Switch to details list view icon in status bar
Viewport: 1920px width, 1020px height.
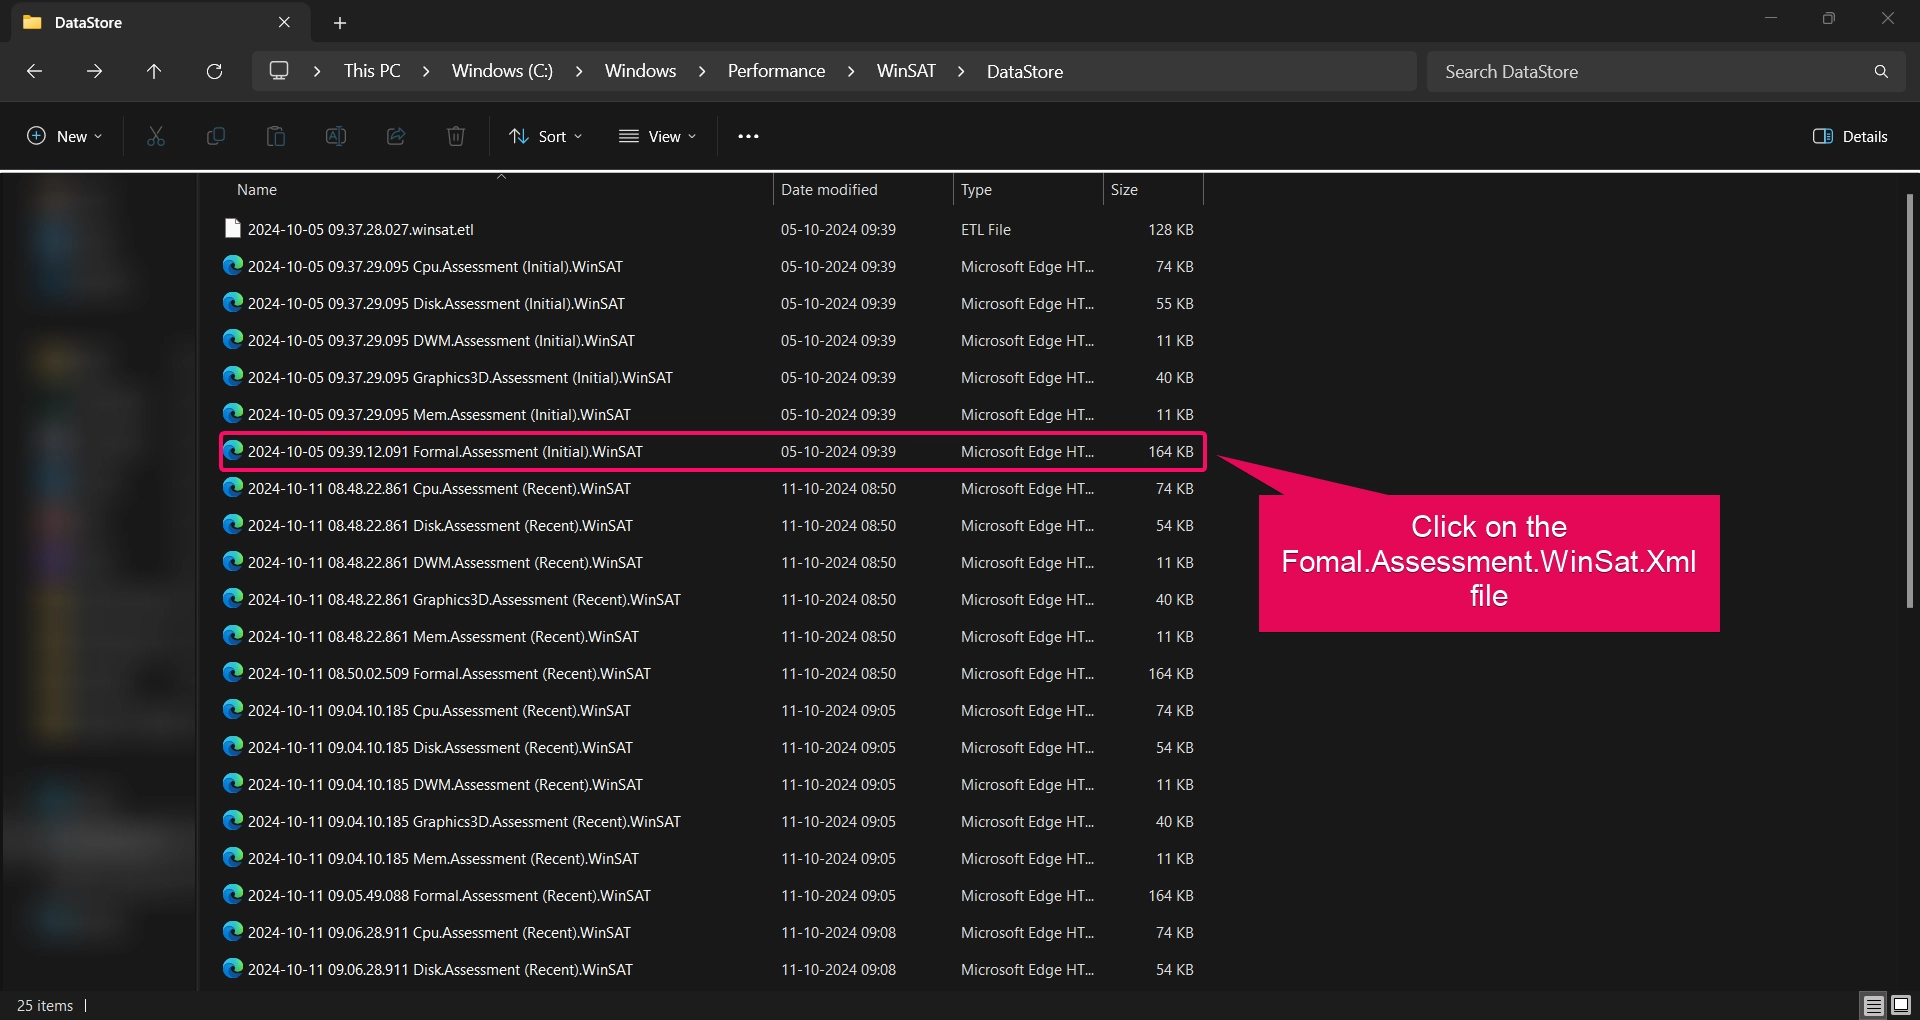click(x=1873, y=1005)
